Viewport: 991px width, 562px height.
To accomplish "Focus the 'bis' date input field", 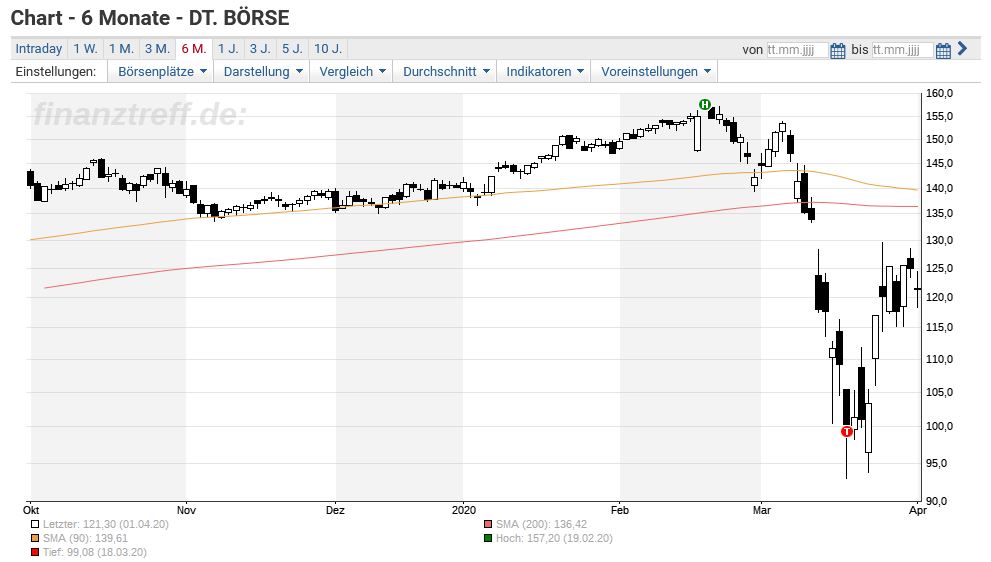I will pyautogui.click(x=902, y=50).
